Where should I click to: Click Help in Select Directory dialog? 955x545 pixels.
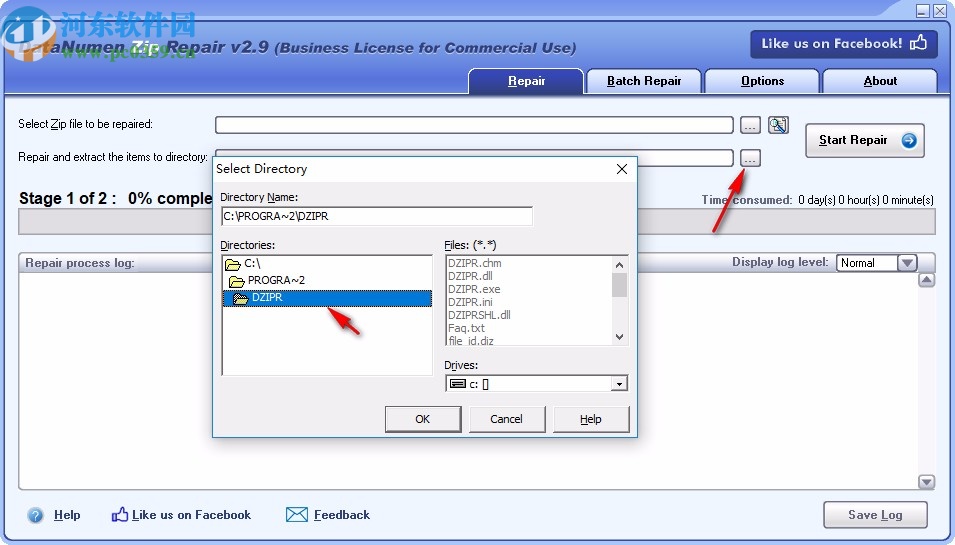click(x=590, y=419)
